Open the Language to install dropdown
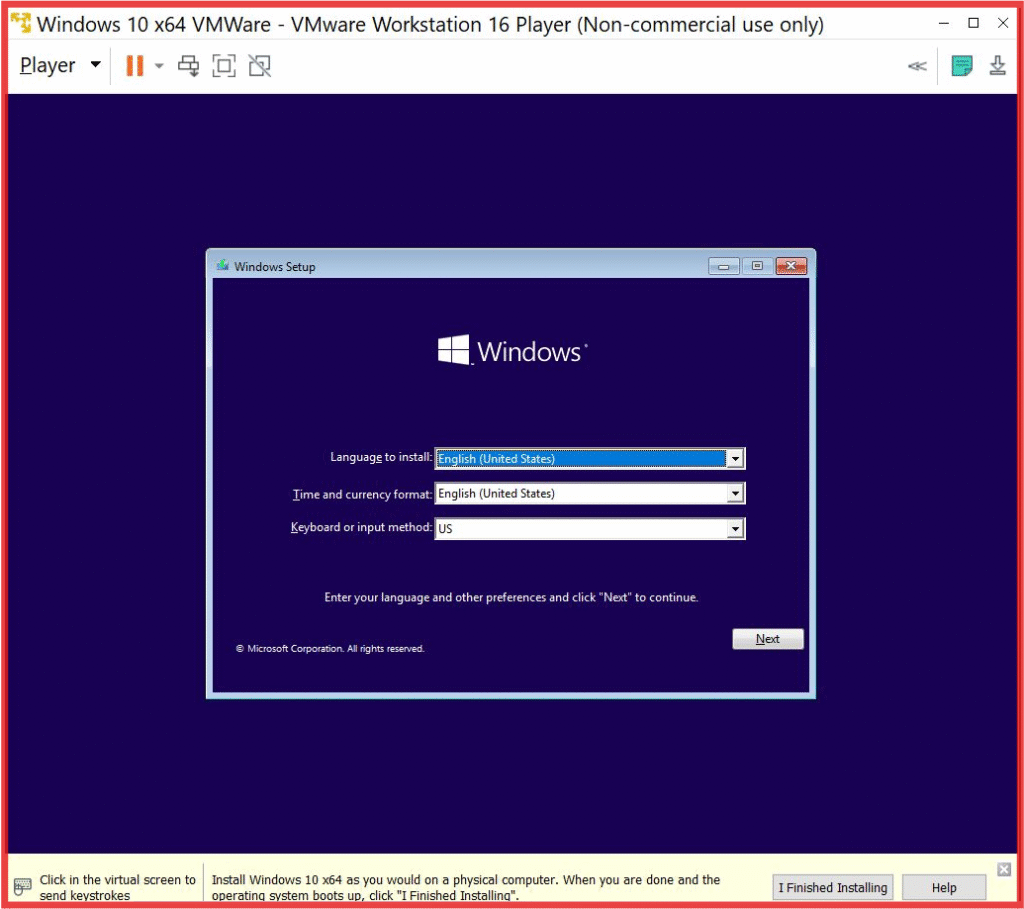 (735, 459)
